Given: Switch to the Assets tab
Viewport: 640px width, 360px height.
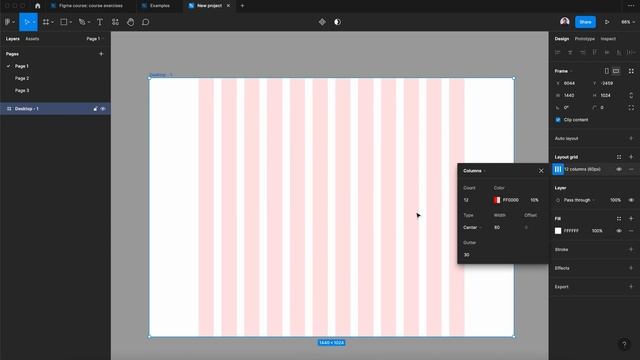Looking at the screenshot, I should click(x=32, y=39).
